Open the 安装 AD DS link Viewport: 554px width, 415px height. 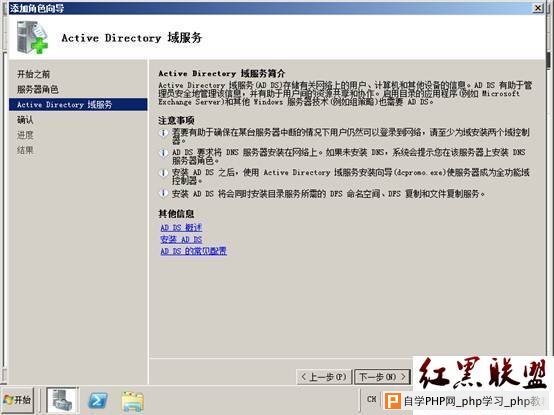181,239
